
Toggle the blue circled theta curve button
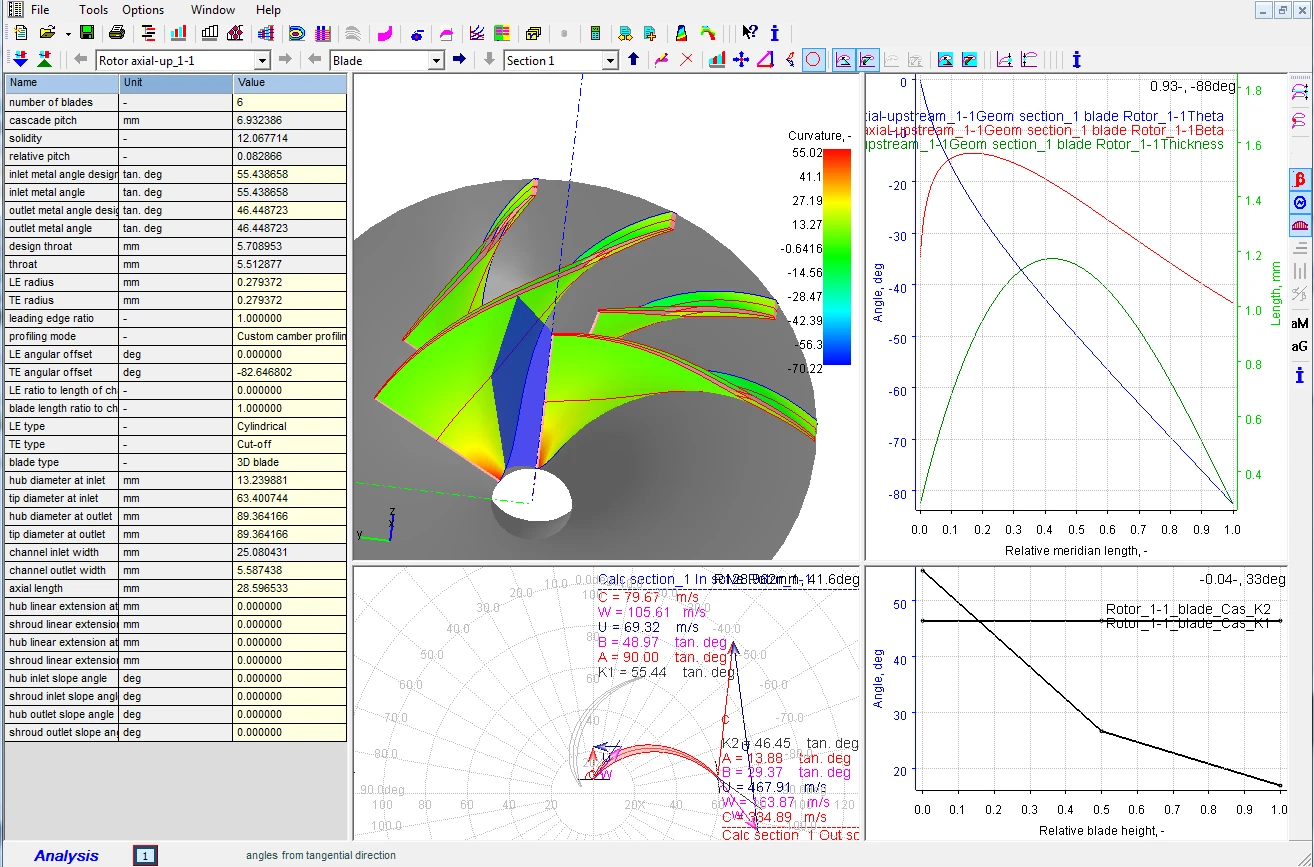tap(1300, 202)
